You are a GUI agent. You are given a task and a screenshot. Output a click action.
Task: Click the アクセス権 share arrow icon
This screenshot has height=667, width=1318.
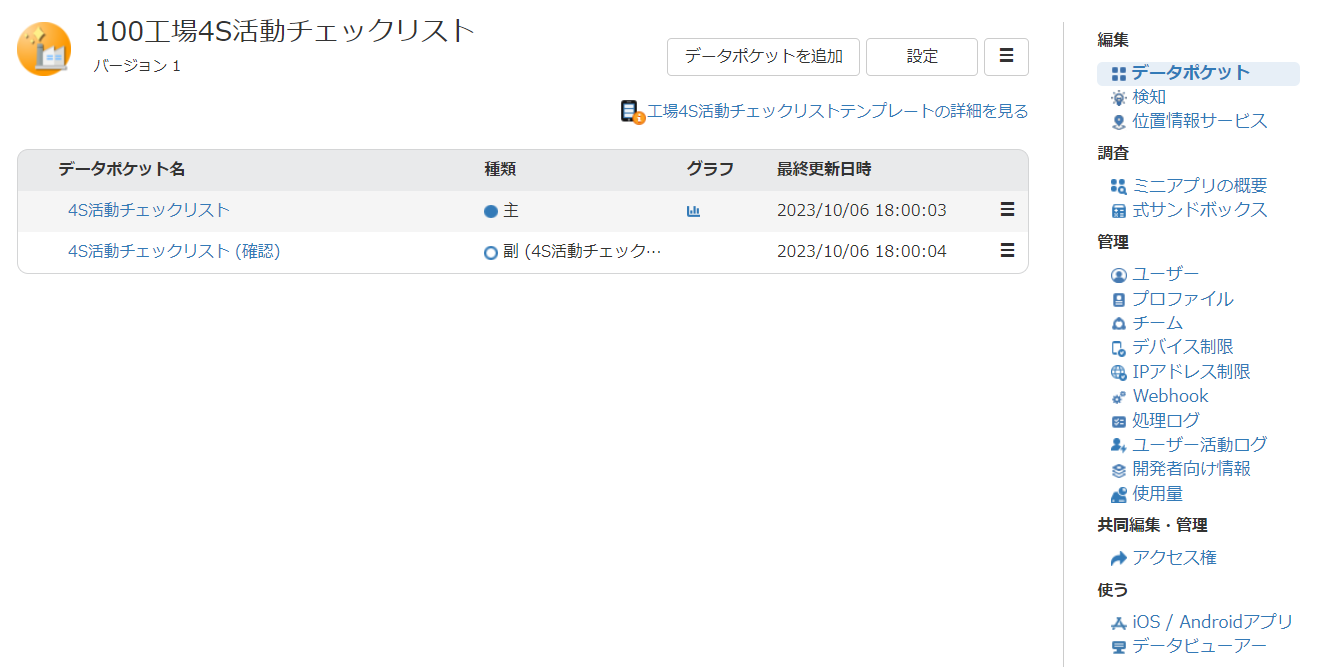point(1119,558)
